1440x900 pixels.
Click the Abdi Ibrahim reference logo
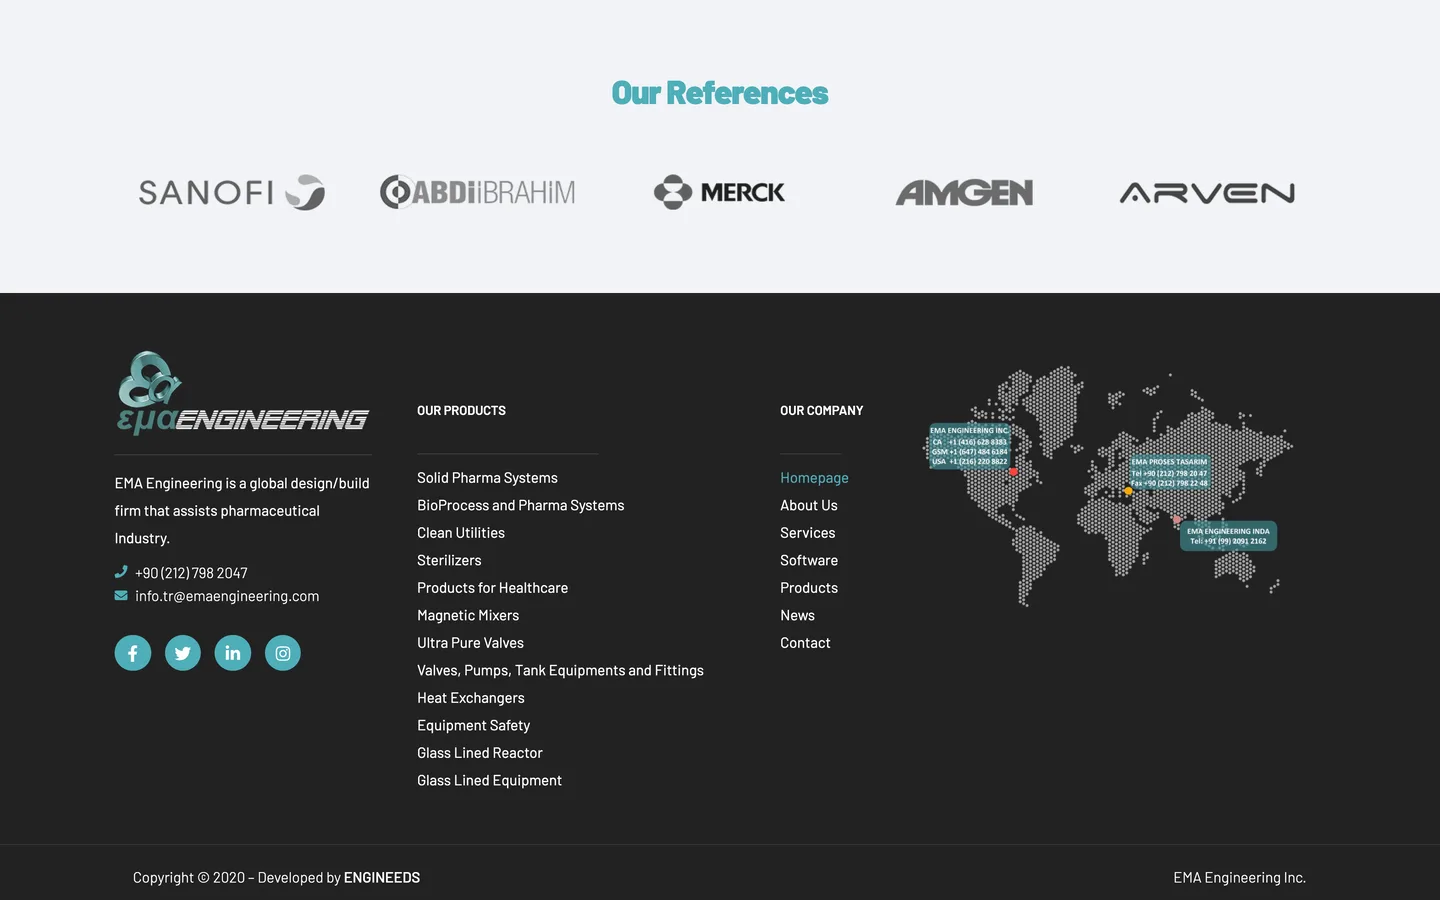tap(478, 192)
